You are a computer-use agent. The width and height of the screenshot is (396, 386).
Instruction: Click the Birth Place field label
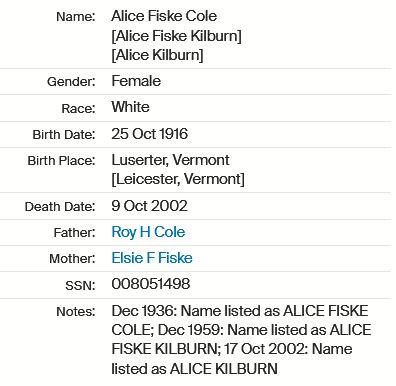tap(61, 161)
